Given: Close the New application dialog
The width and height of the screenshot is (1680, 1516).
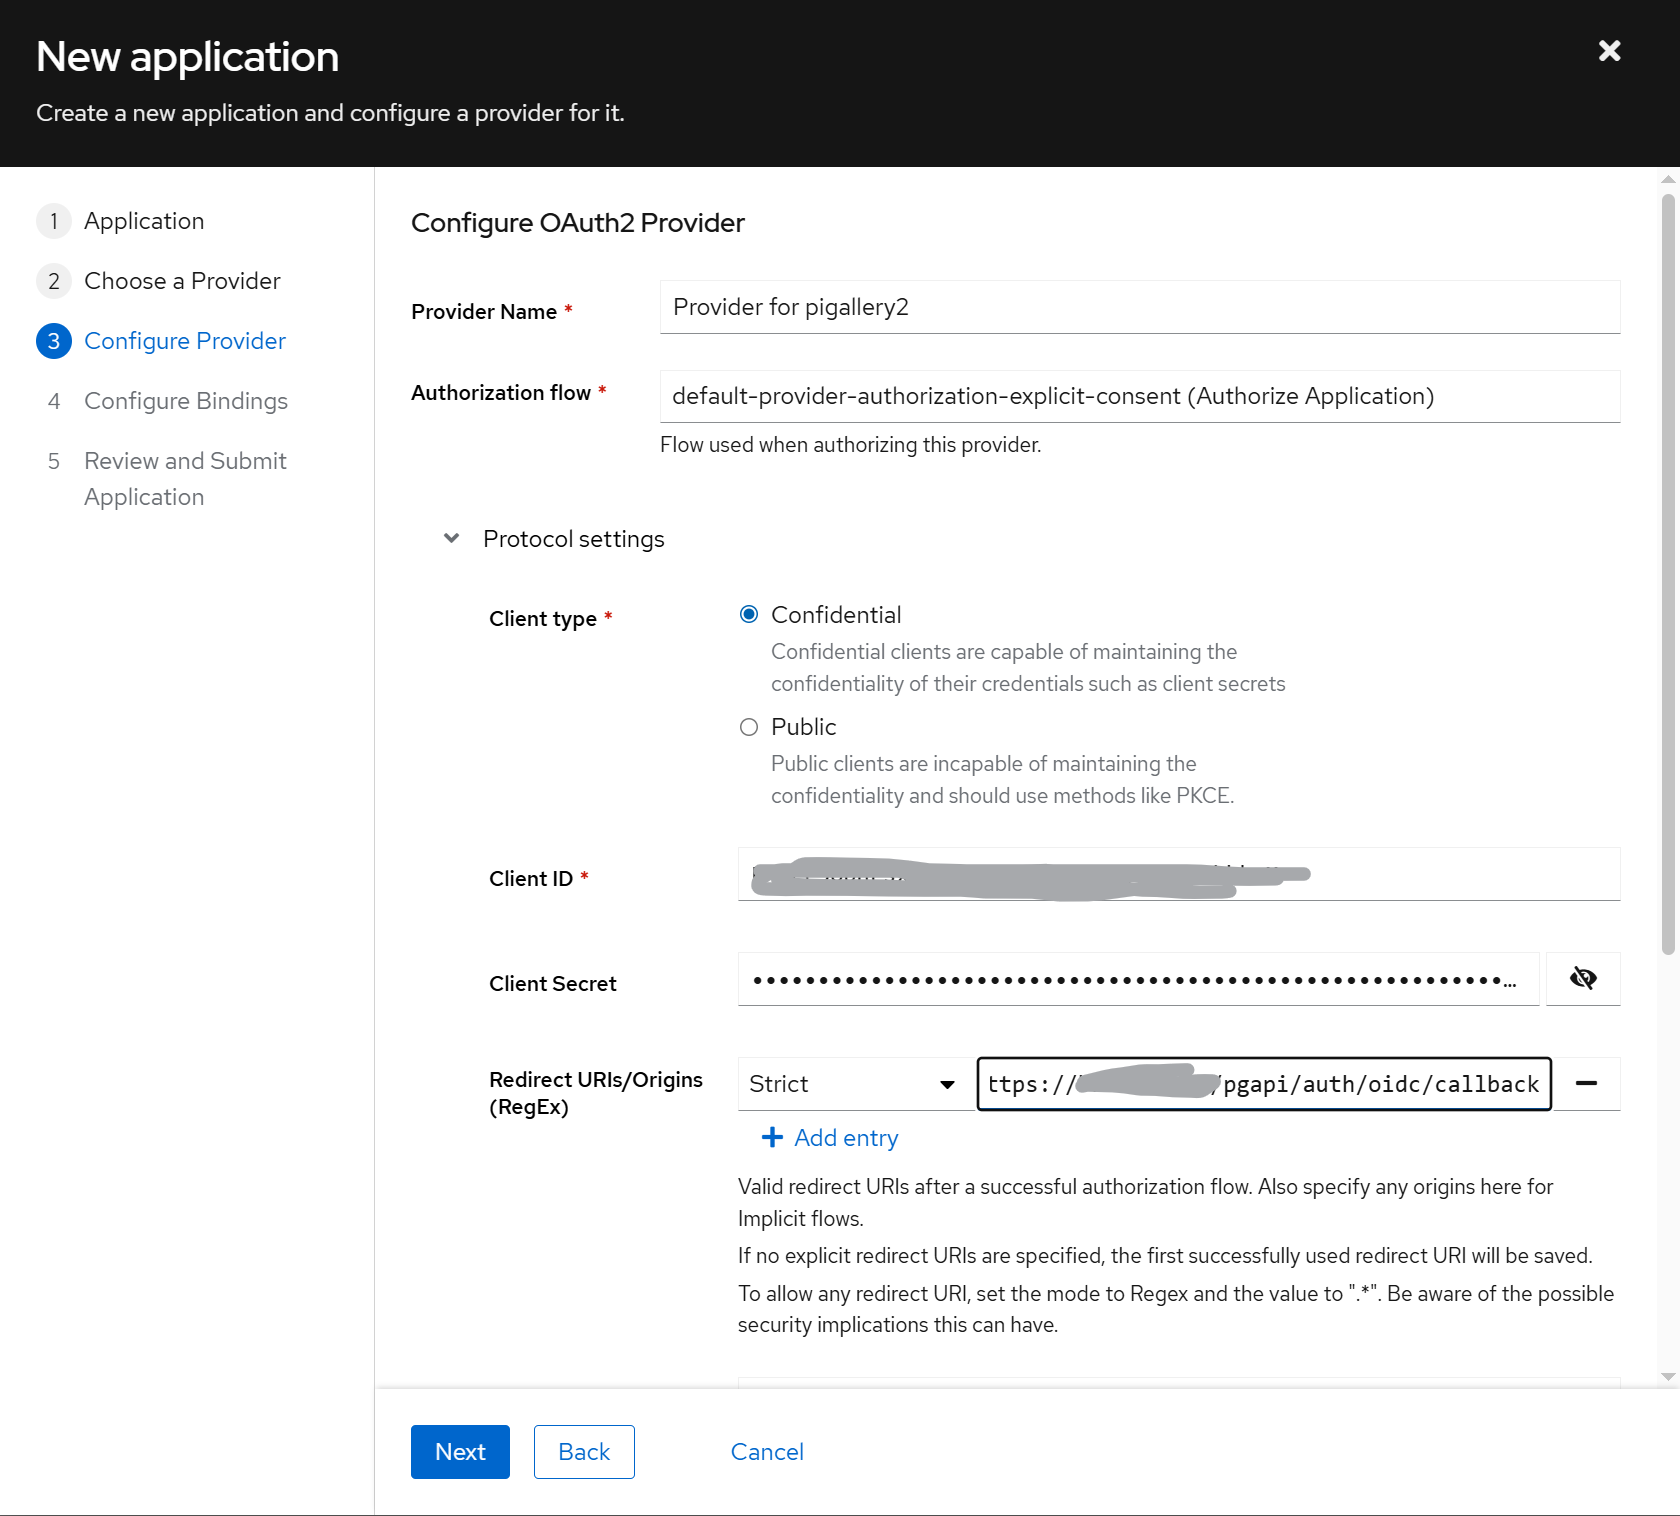Looking at the screenshot, I should click(x=1609, y=51).
